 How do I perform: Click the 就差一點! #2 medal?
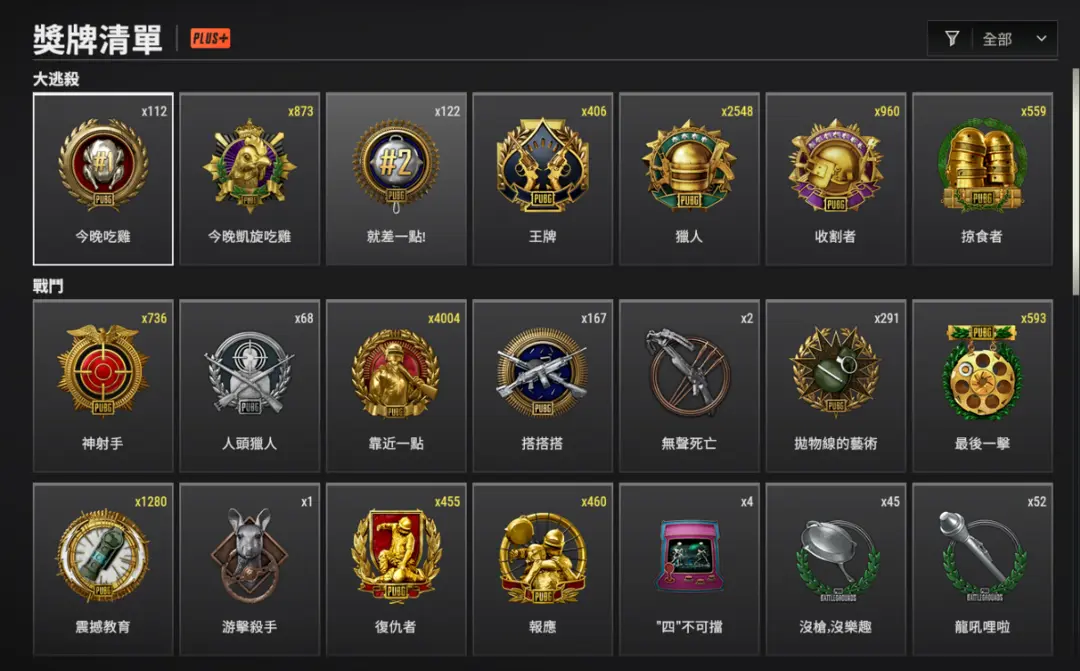click(396, 179)
